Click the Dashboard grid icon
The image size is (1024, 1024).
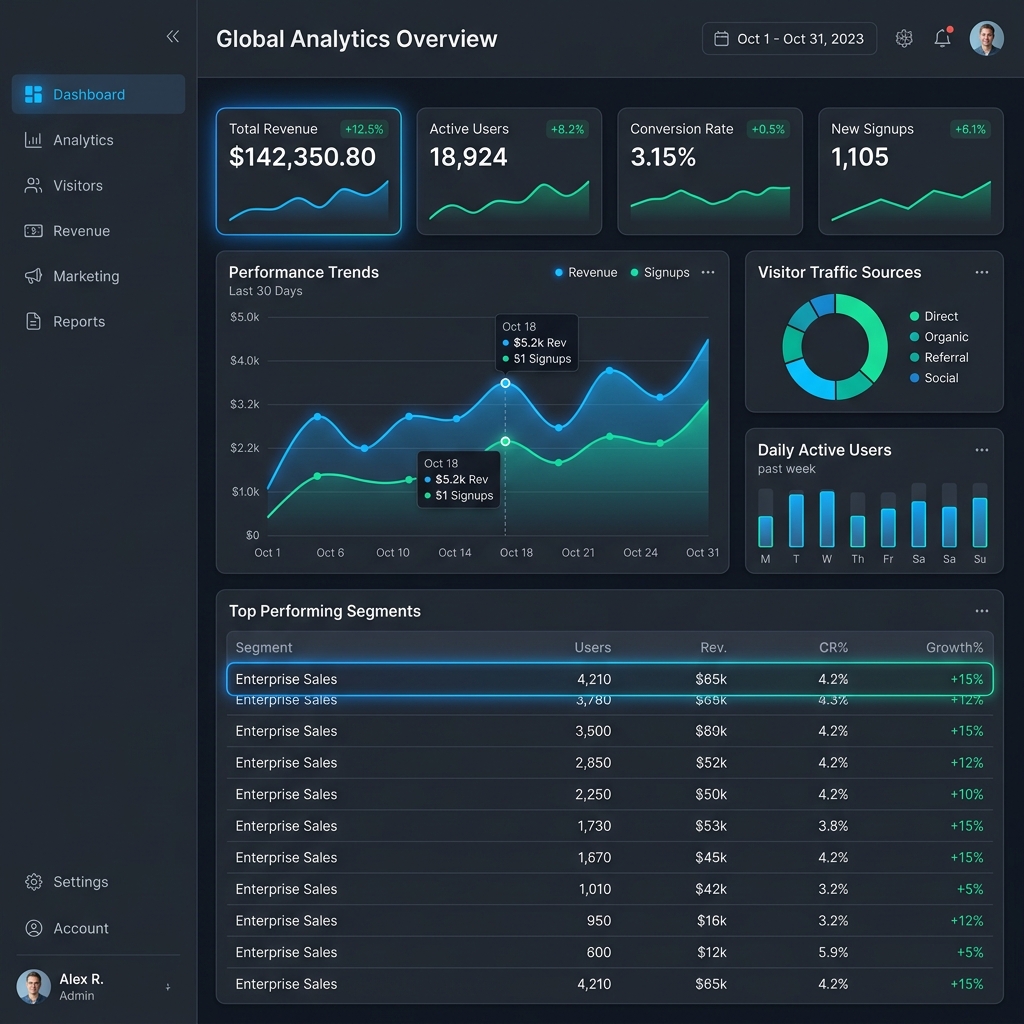click(x=33, y=94)
